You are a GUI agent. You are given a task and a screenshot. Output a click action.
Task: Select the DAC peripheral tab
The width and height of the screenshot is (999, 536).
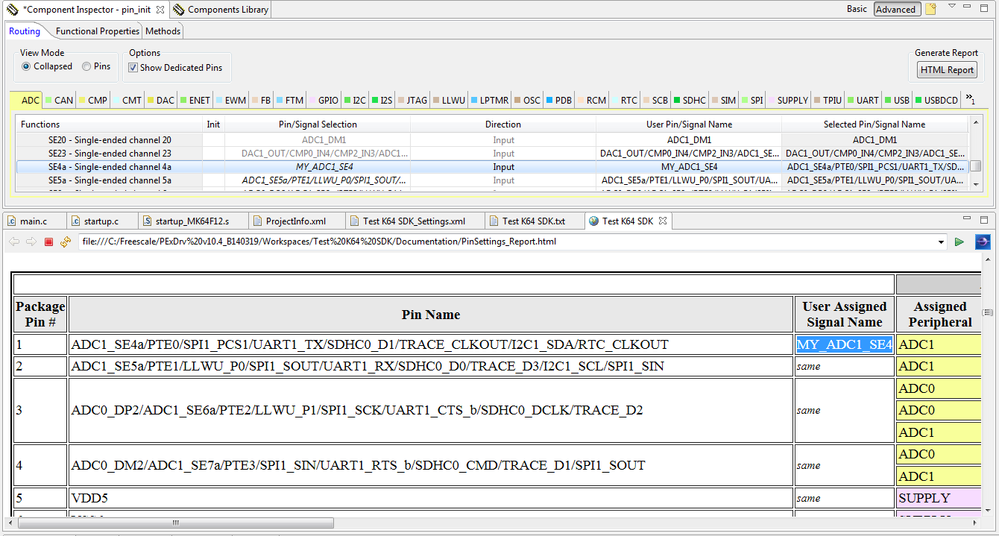[x=161, y=100]
